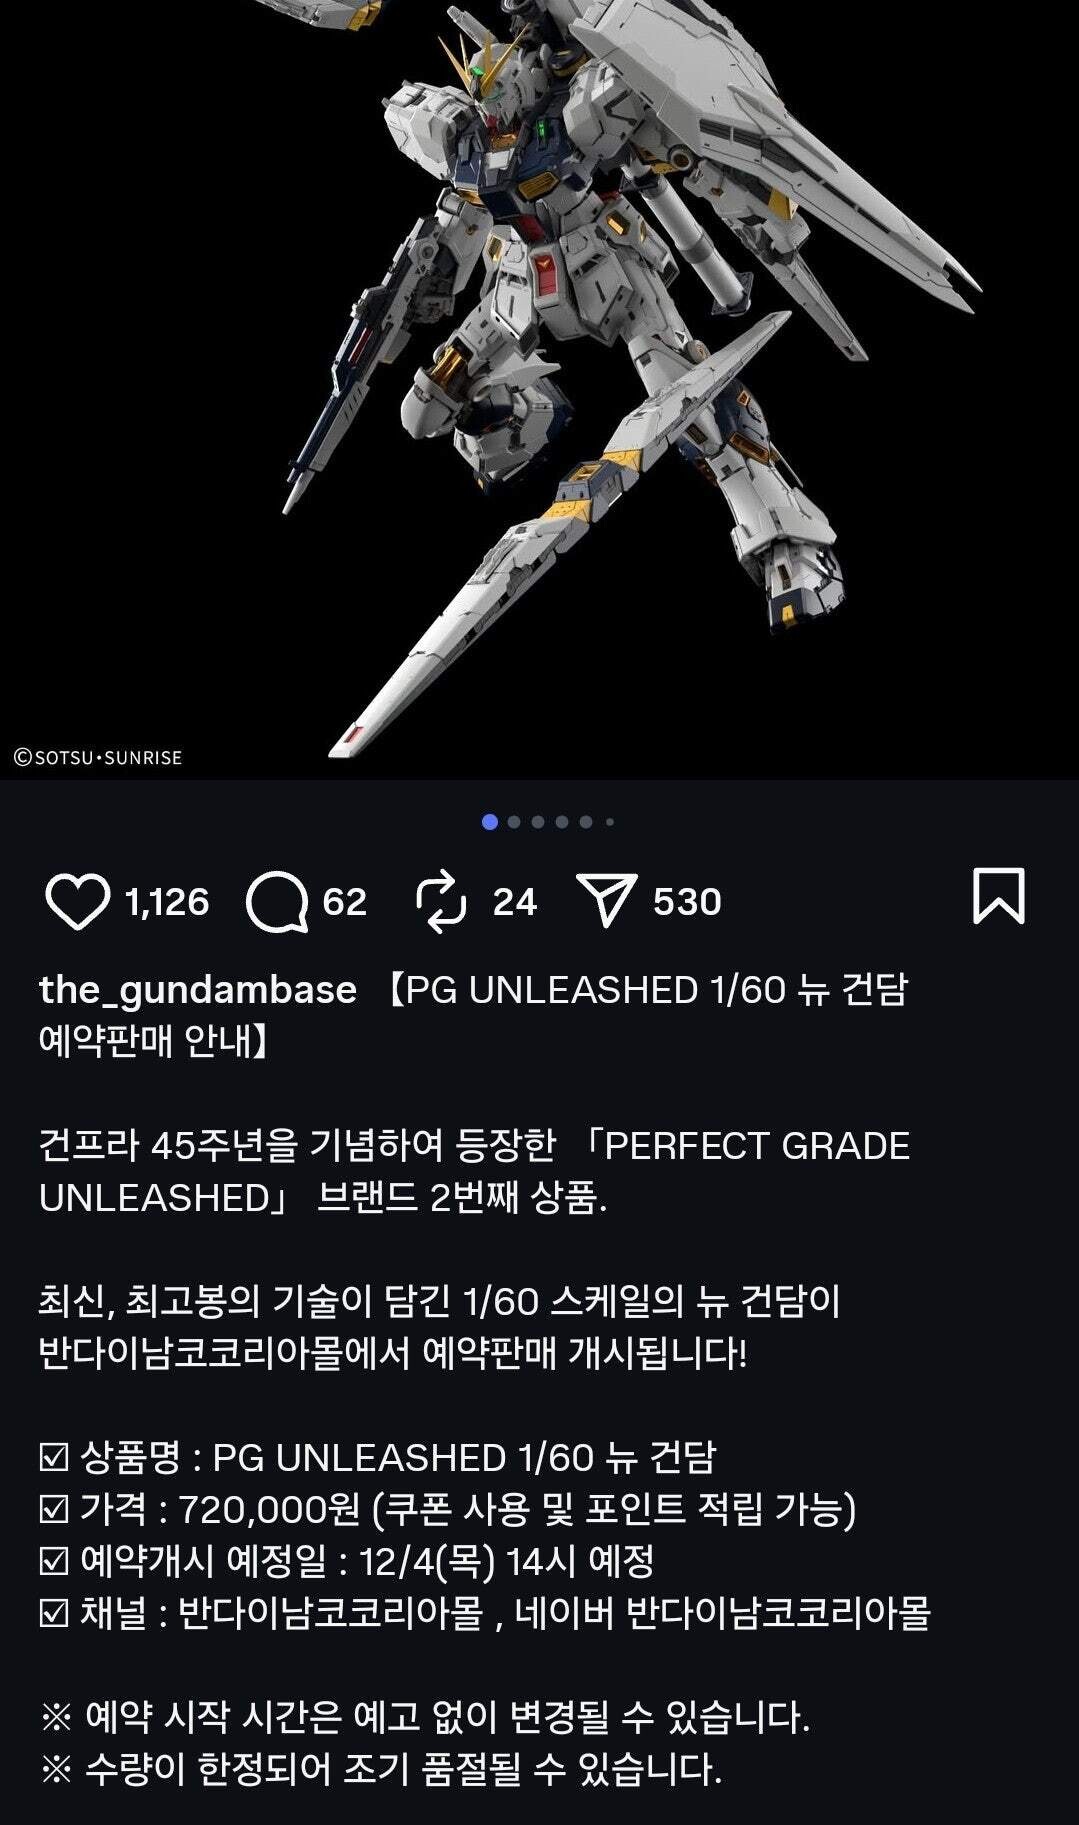1079x1825 pixels.
Task: Select the third carousel indicator dot
Action: (538, 822)
